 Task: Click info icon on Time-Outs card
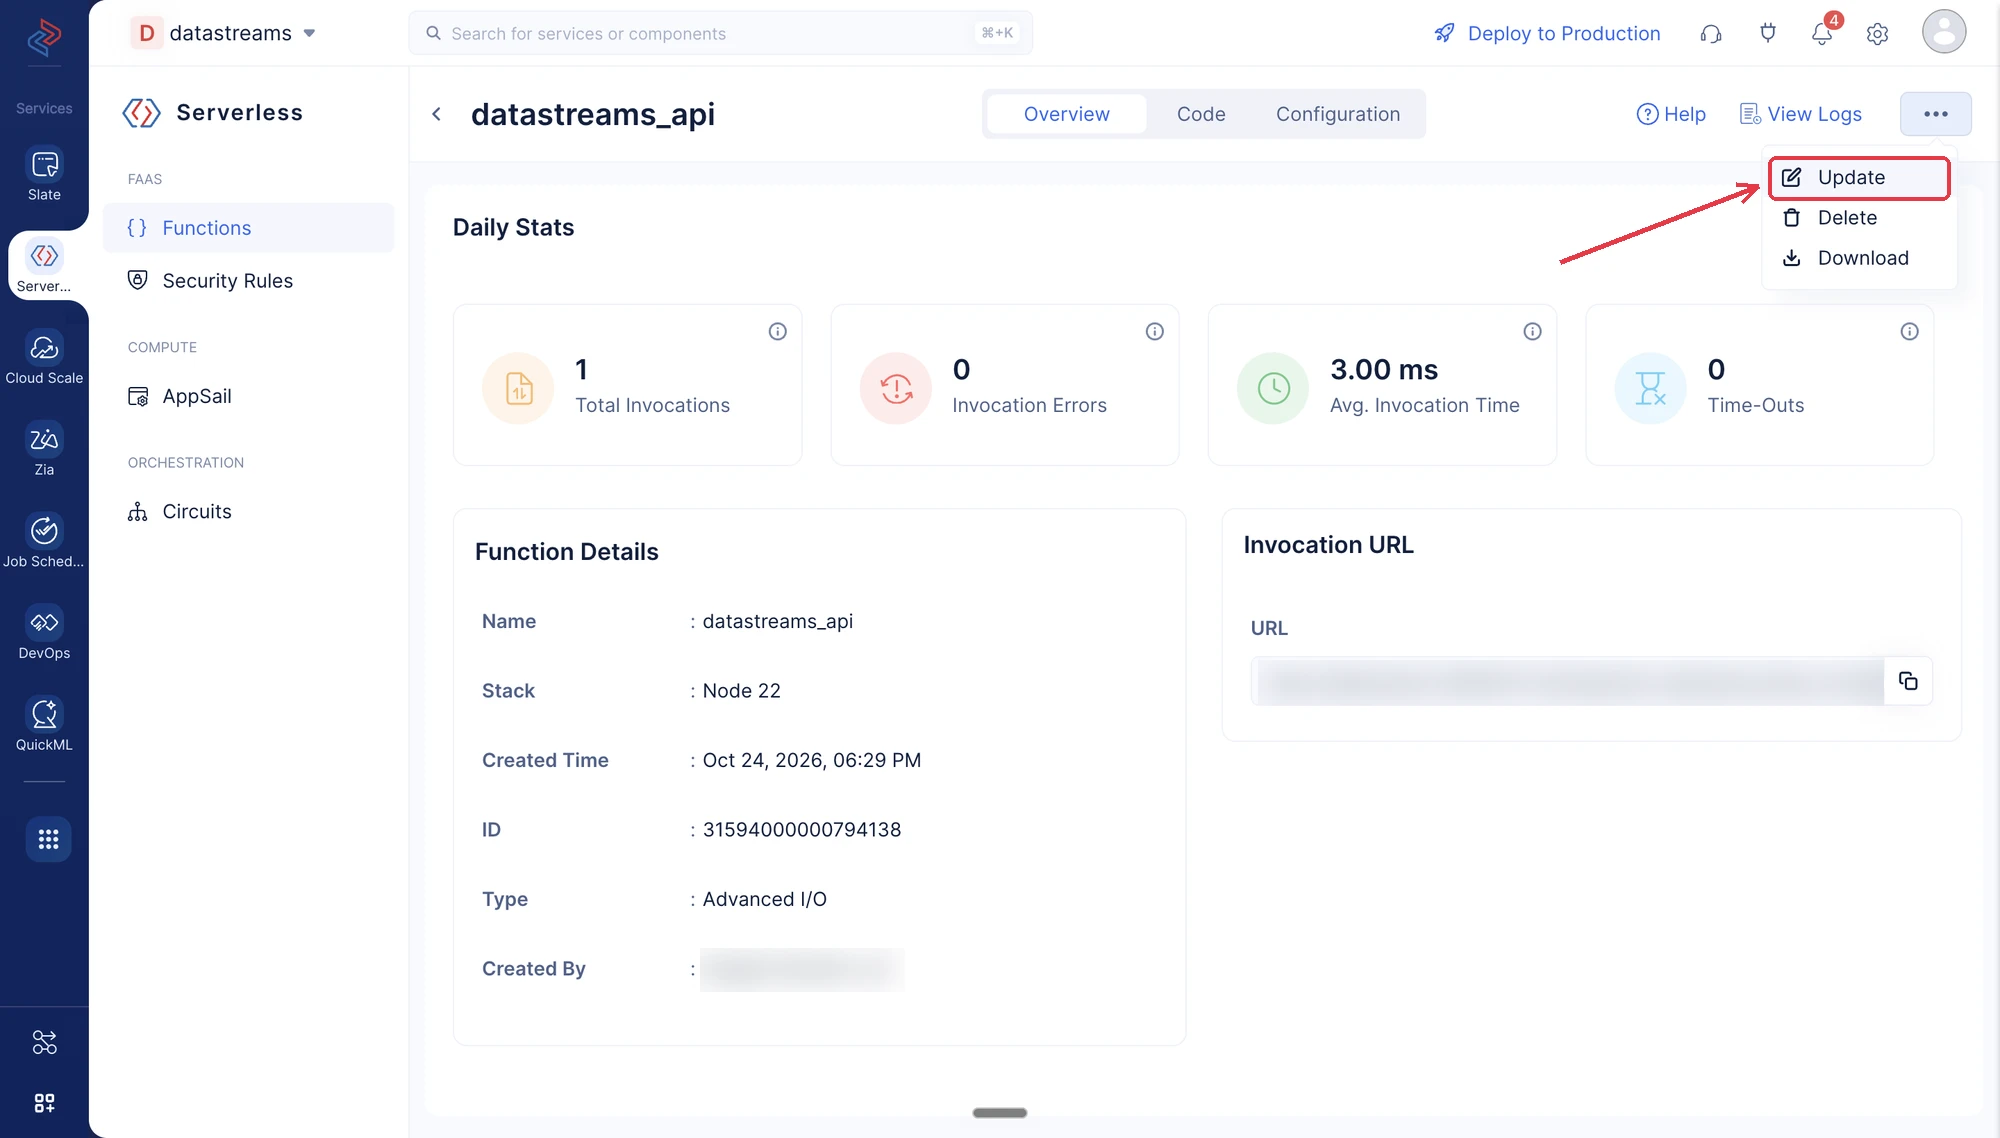click(1909, 331)
